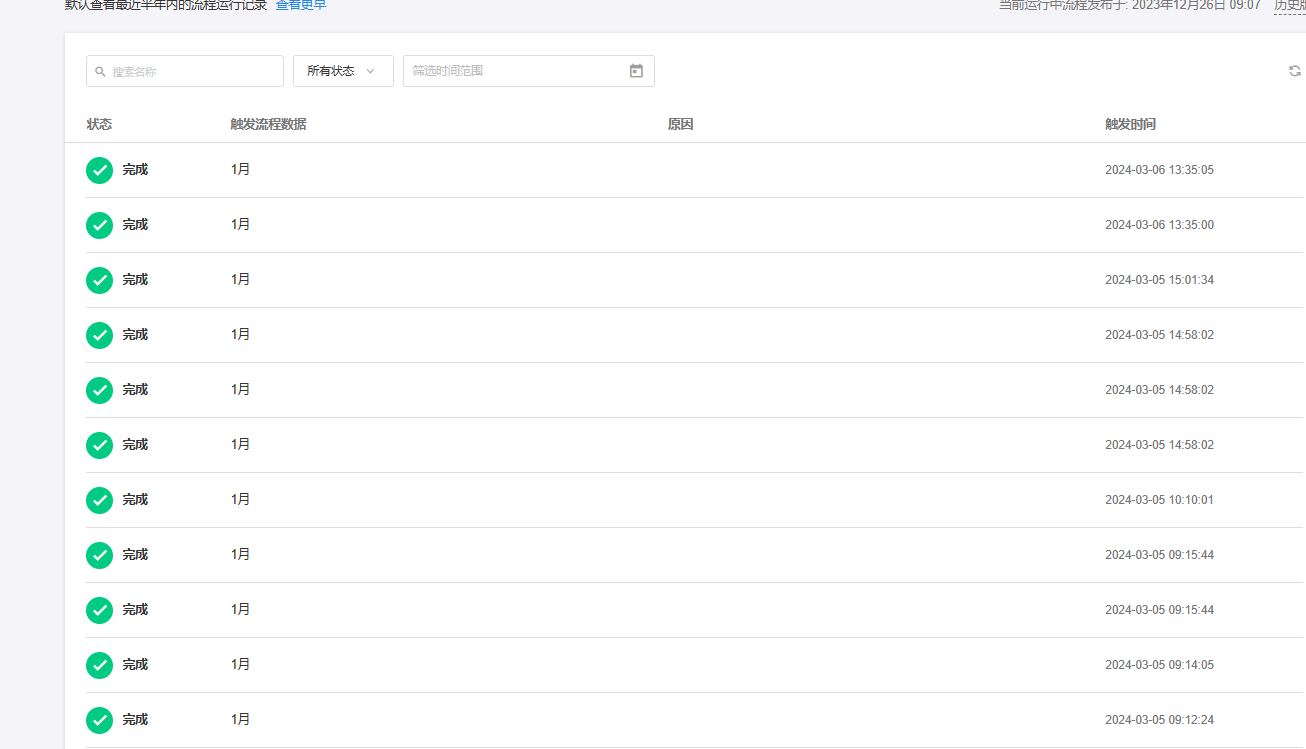Select the 完成 status in the 13:35:05 row
This screenshot has height=749, width=1306.
pos(135,170)
